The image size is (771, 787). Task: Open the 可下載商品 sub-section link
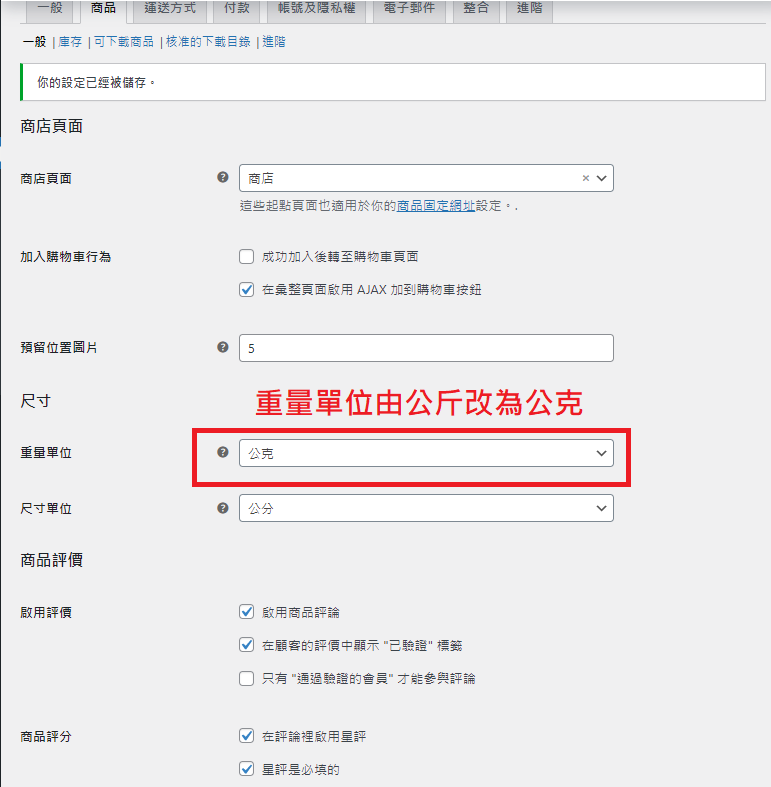pos(124,42)
